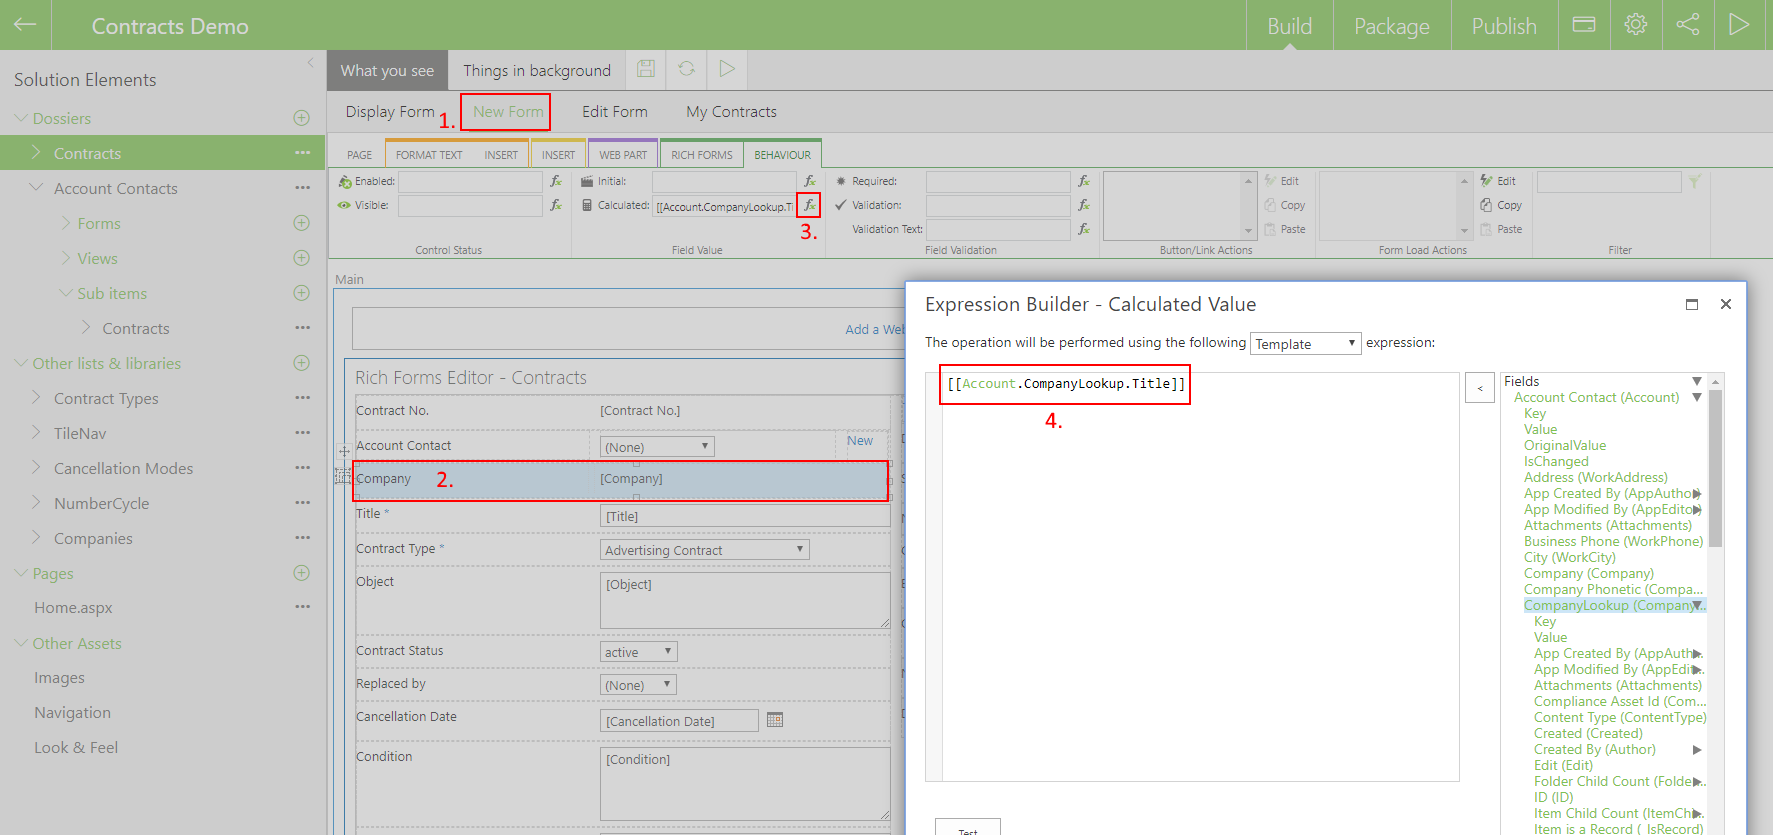Click the refresh icon beside the save icon
The width and height of the screenshot is (1773, 835).
click(686, 69)
